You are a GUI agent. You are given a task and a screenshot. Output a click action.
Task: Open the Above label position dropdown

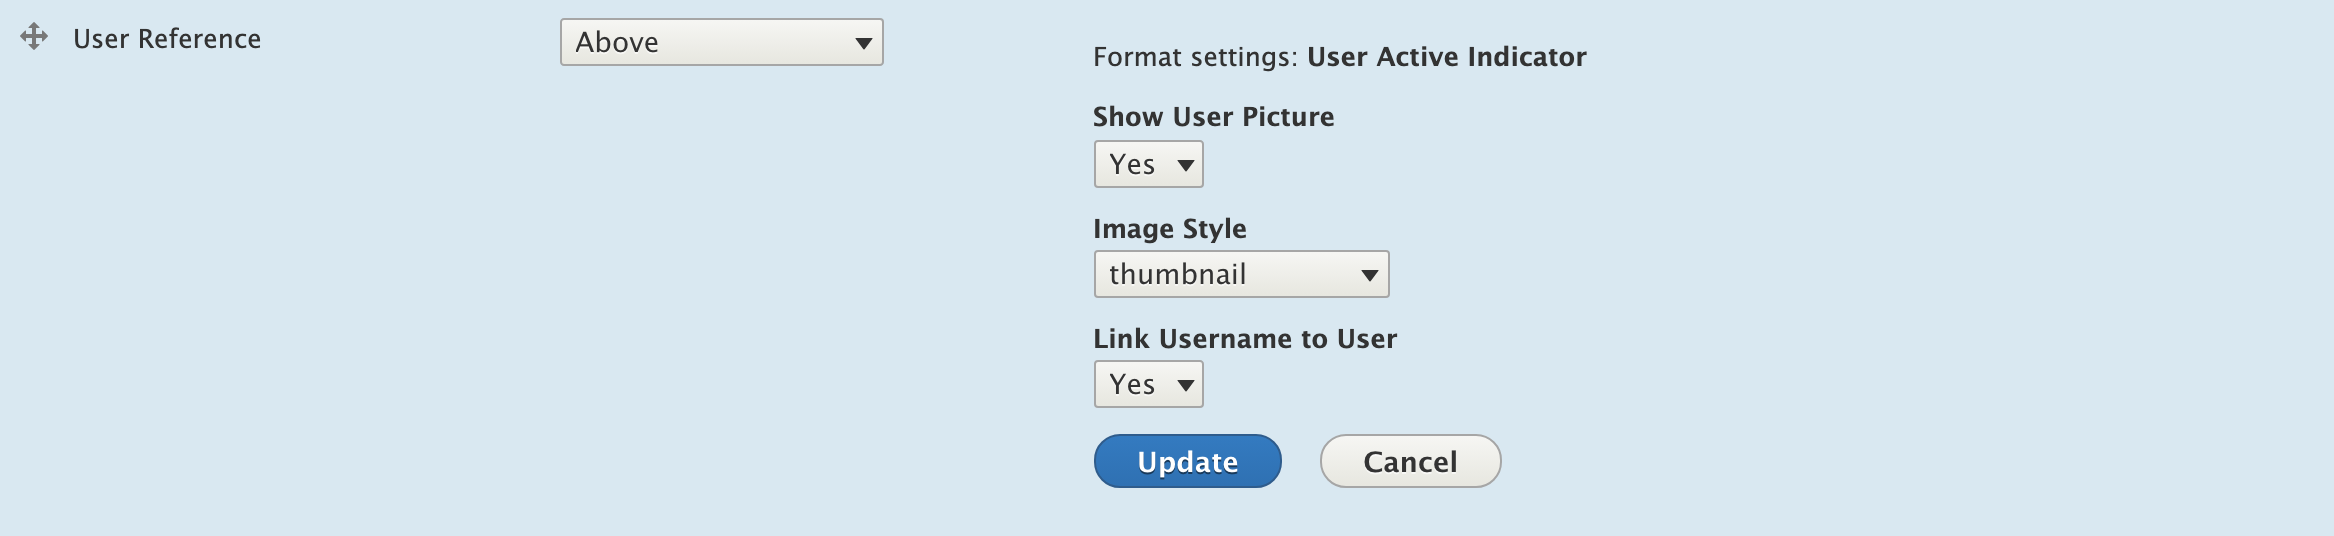click(x=722, y=42)
